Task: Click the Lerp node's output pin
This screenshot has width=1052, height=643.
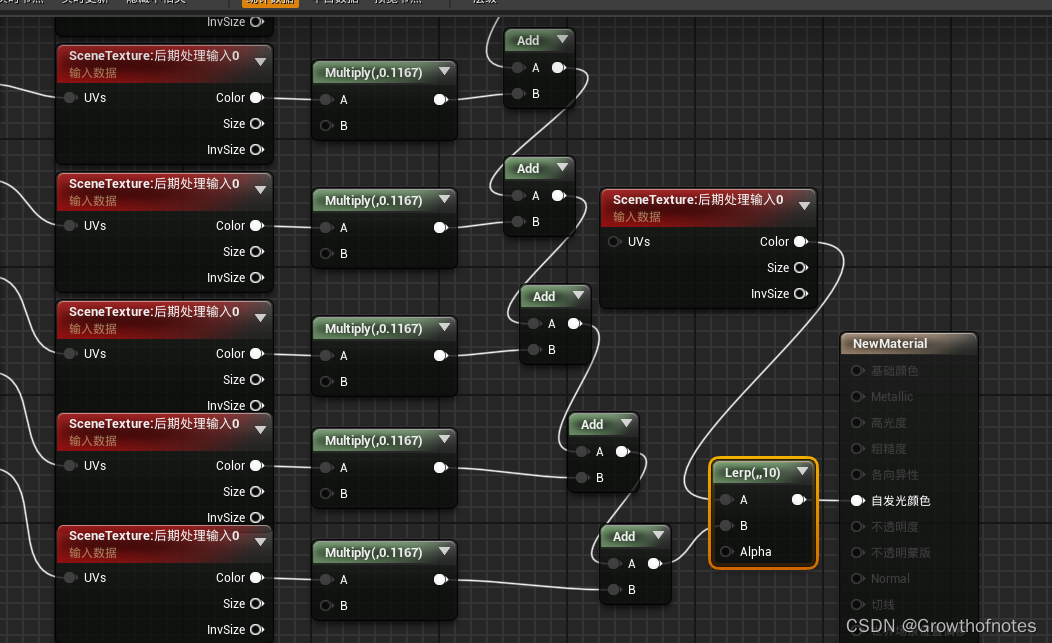Action: point(798,499)
